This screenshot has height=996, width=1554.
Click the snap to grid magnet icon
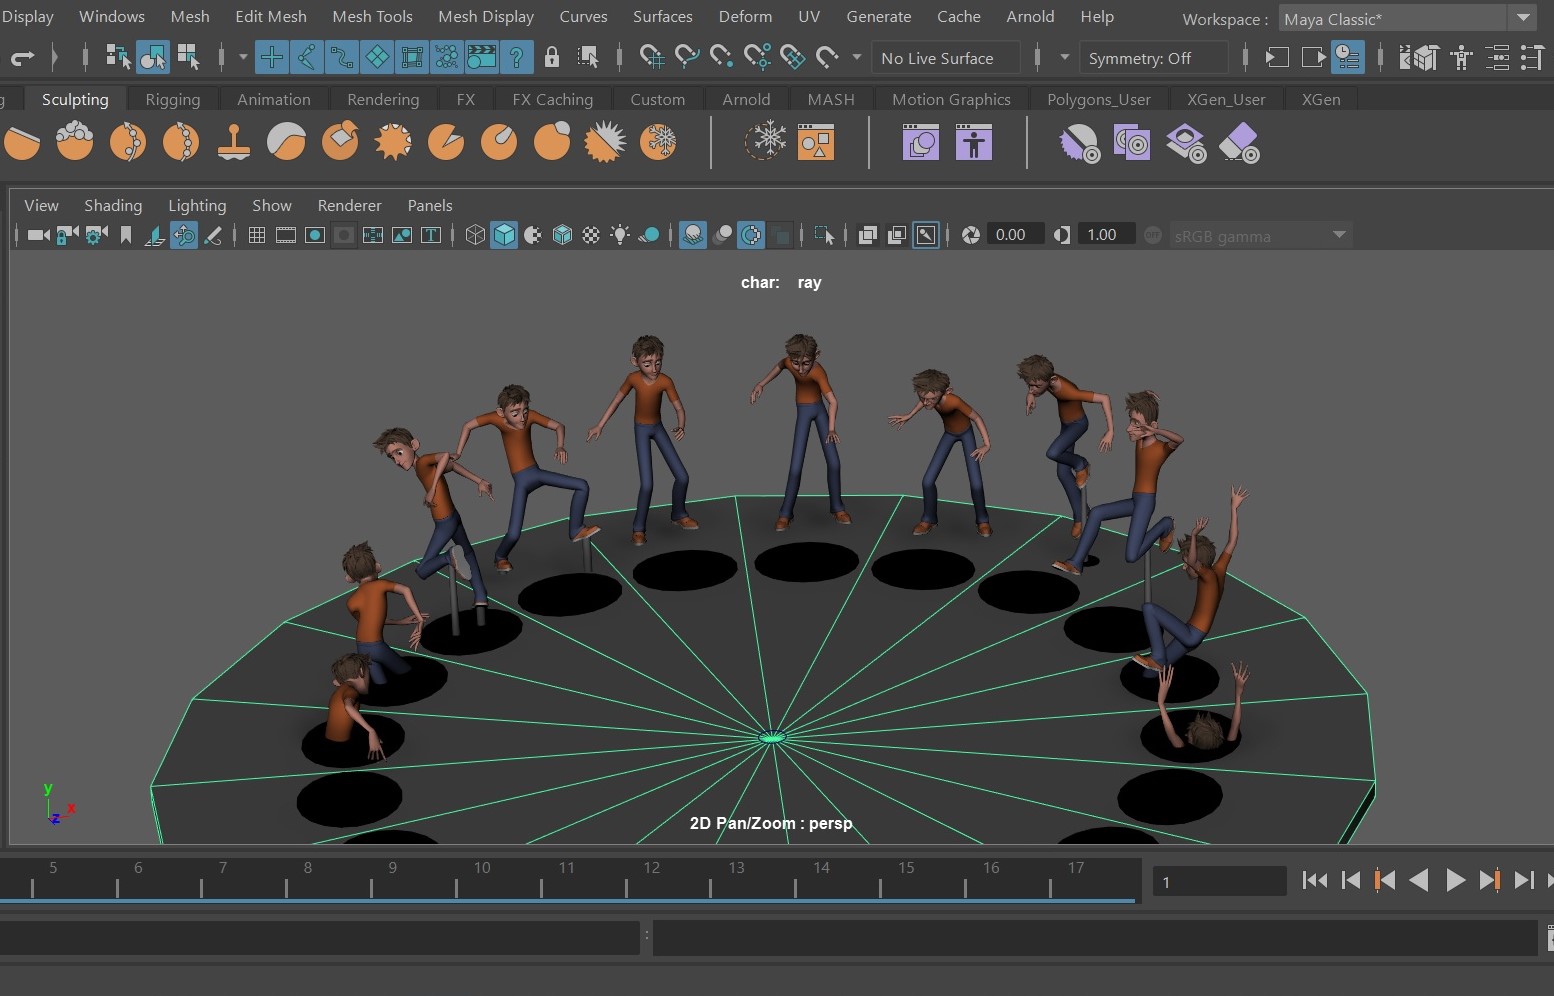coord(651,58)
